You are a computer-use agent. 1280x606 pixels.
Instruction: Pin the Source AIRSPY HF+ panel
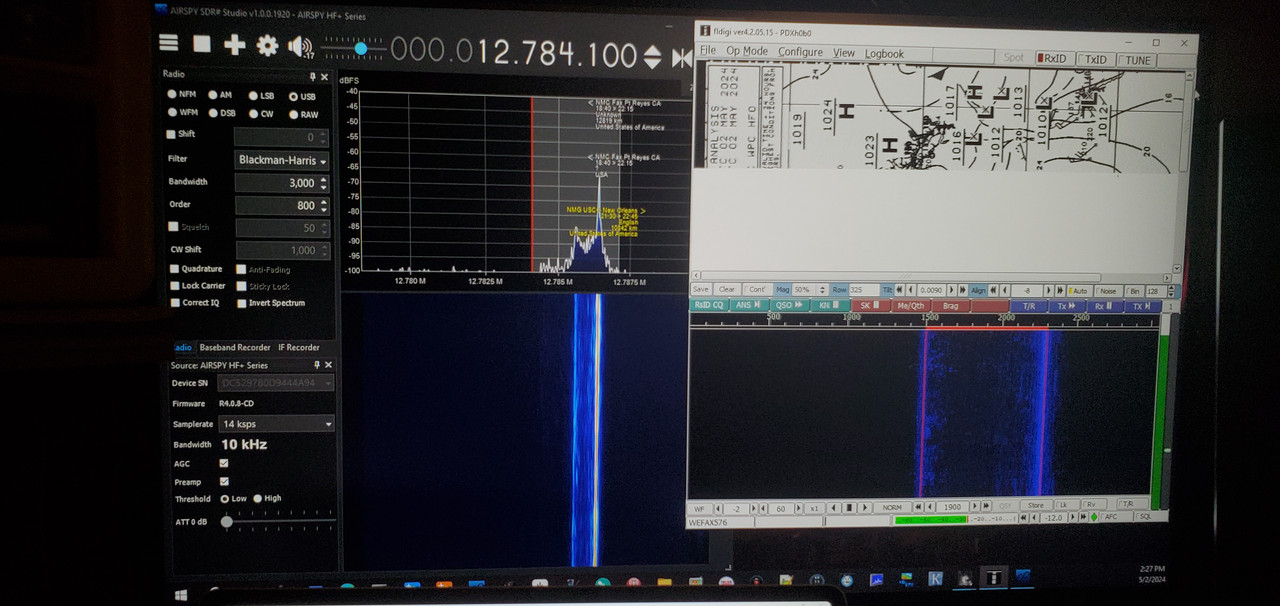point(317,365)
